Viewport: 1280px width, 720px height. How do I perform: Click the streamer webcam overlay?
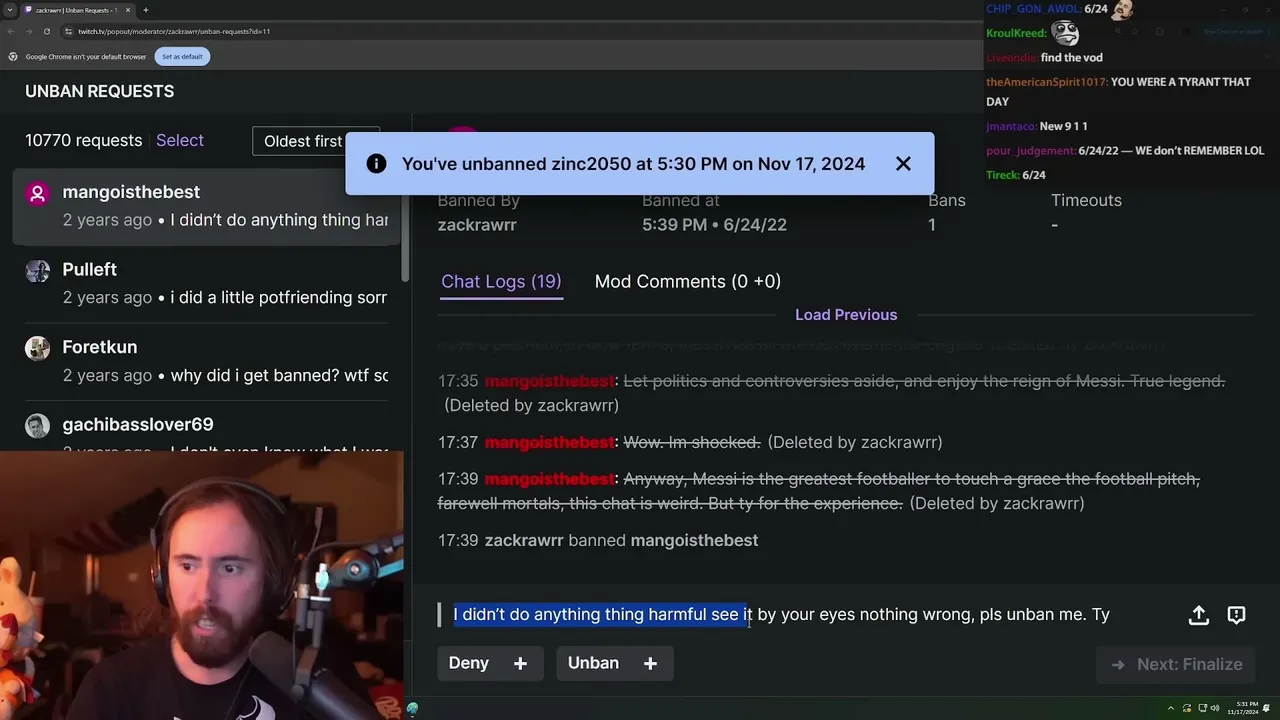tap(201, 585)
